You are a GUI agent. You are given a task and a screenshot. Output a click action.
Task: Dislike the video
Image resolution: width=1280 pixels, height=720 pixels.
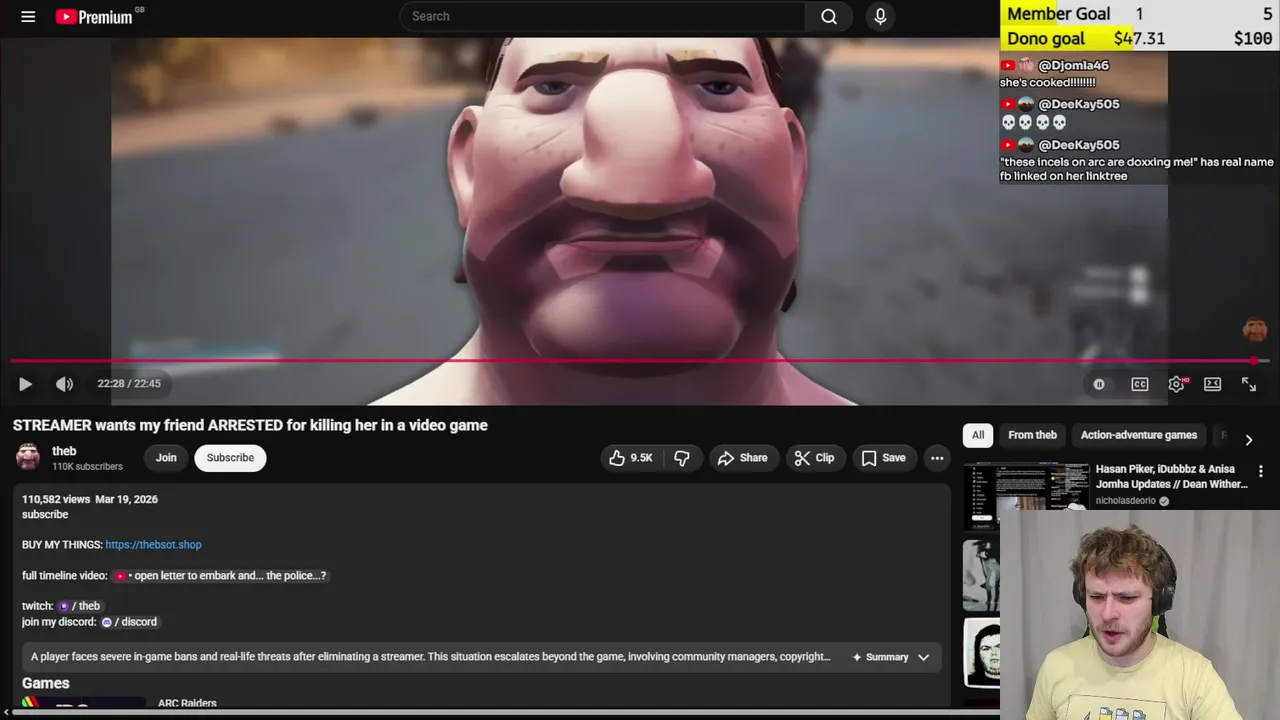(x=682, y=458)
